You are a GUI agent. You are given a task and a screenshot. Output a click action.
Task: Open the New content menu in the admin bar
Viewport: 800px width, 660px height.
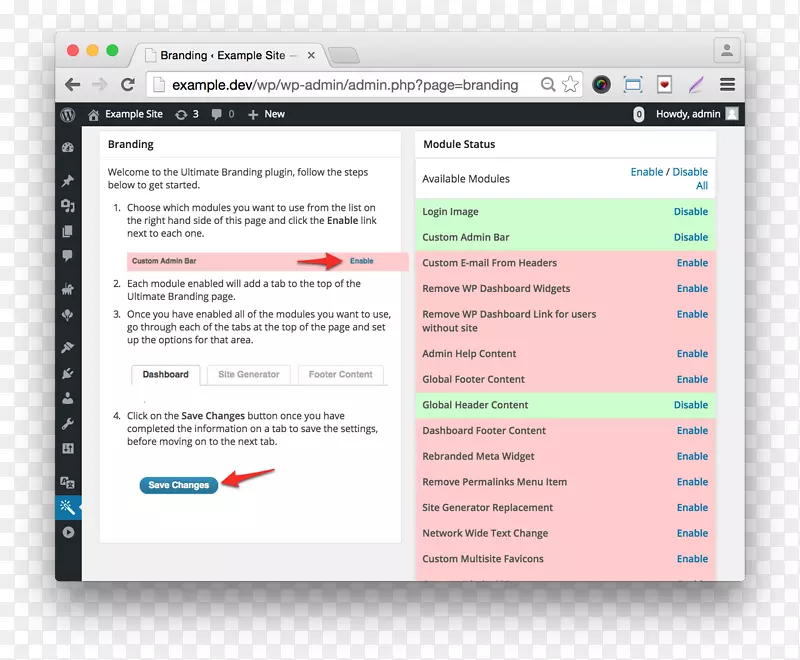click(x=266, y=115)
